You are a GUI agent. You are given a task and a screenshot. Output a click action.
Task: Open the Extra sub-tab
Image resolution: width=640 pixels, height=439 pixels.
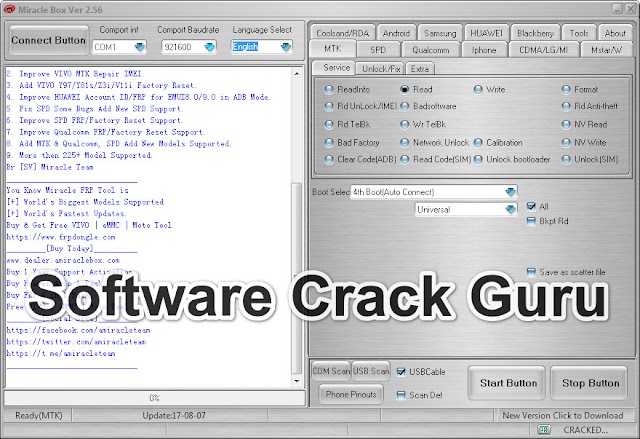pos(420,69)
